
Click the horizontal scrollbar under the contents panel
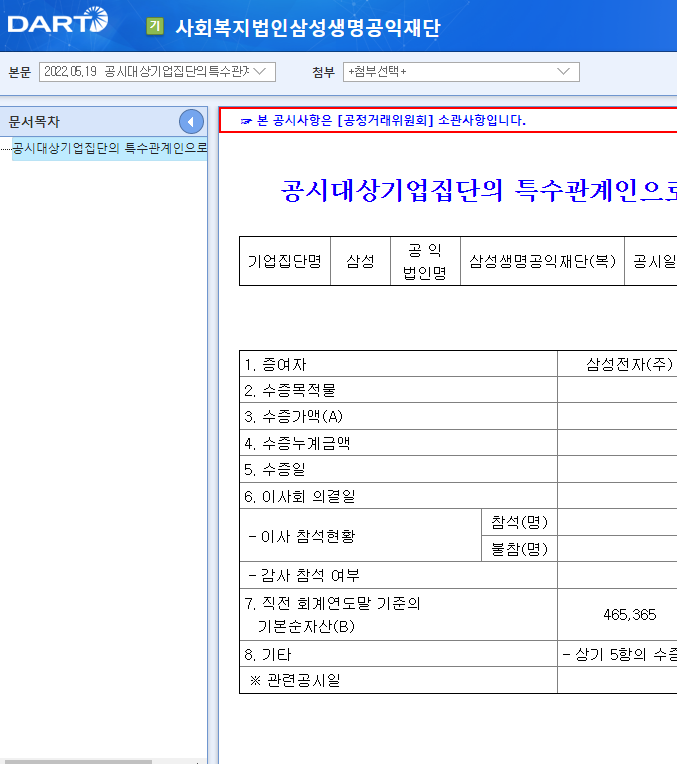[78, 762]
